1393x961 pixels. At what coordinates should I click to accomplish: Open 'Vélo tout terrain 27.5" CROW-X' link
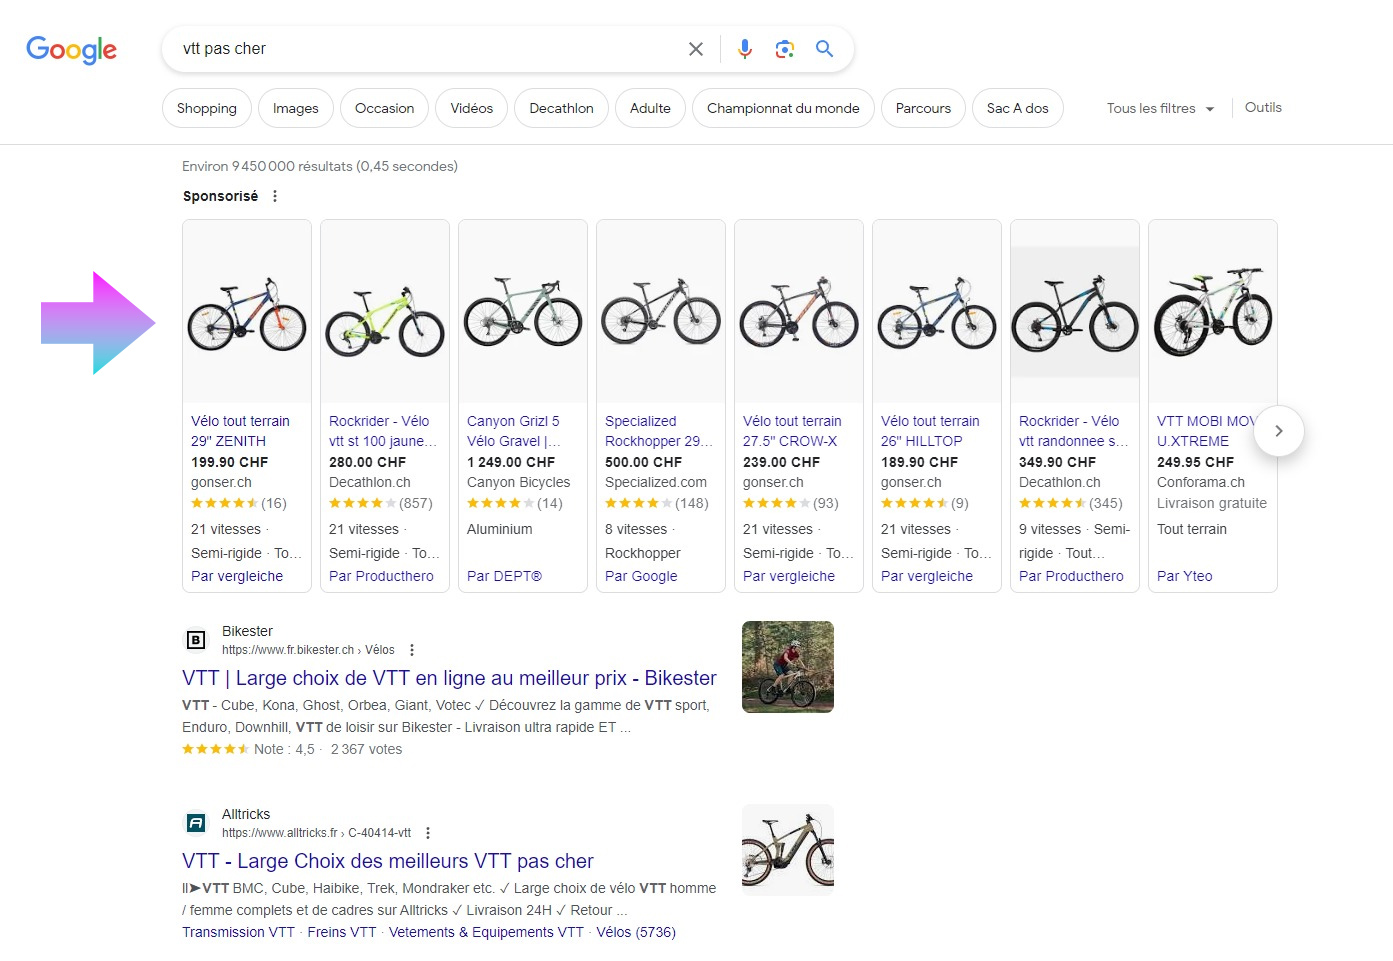792,431
